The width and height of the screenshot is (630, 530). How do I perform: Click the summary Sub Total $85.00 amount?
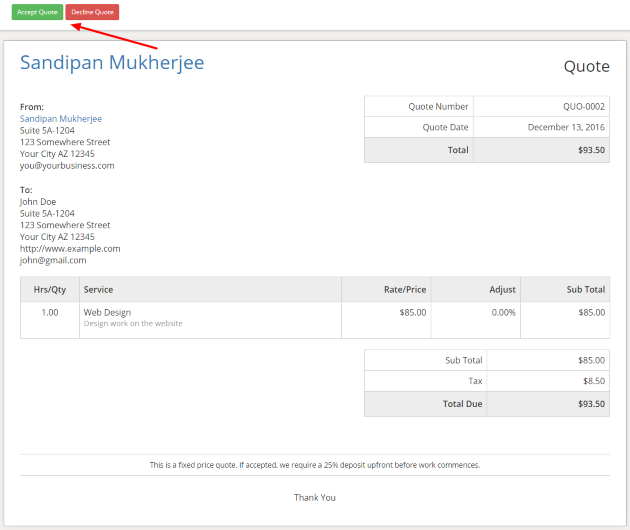coord(591,360)
